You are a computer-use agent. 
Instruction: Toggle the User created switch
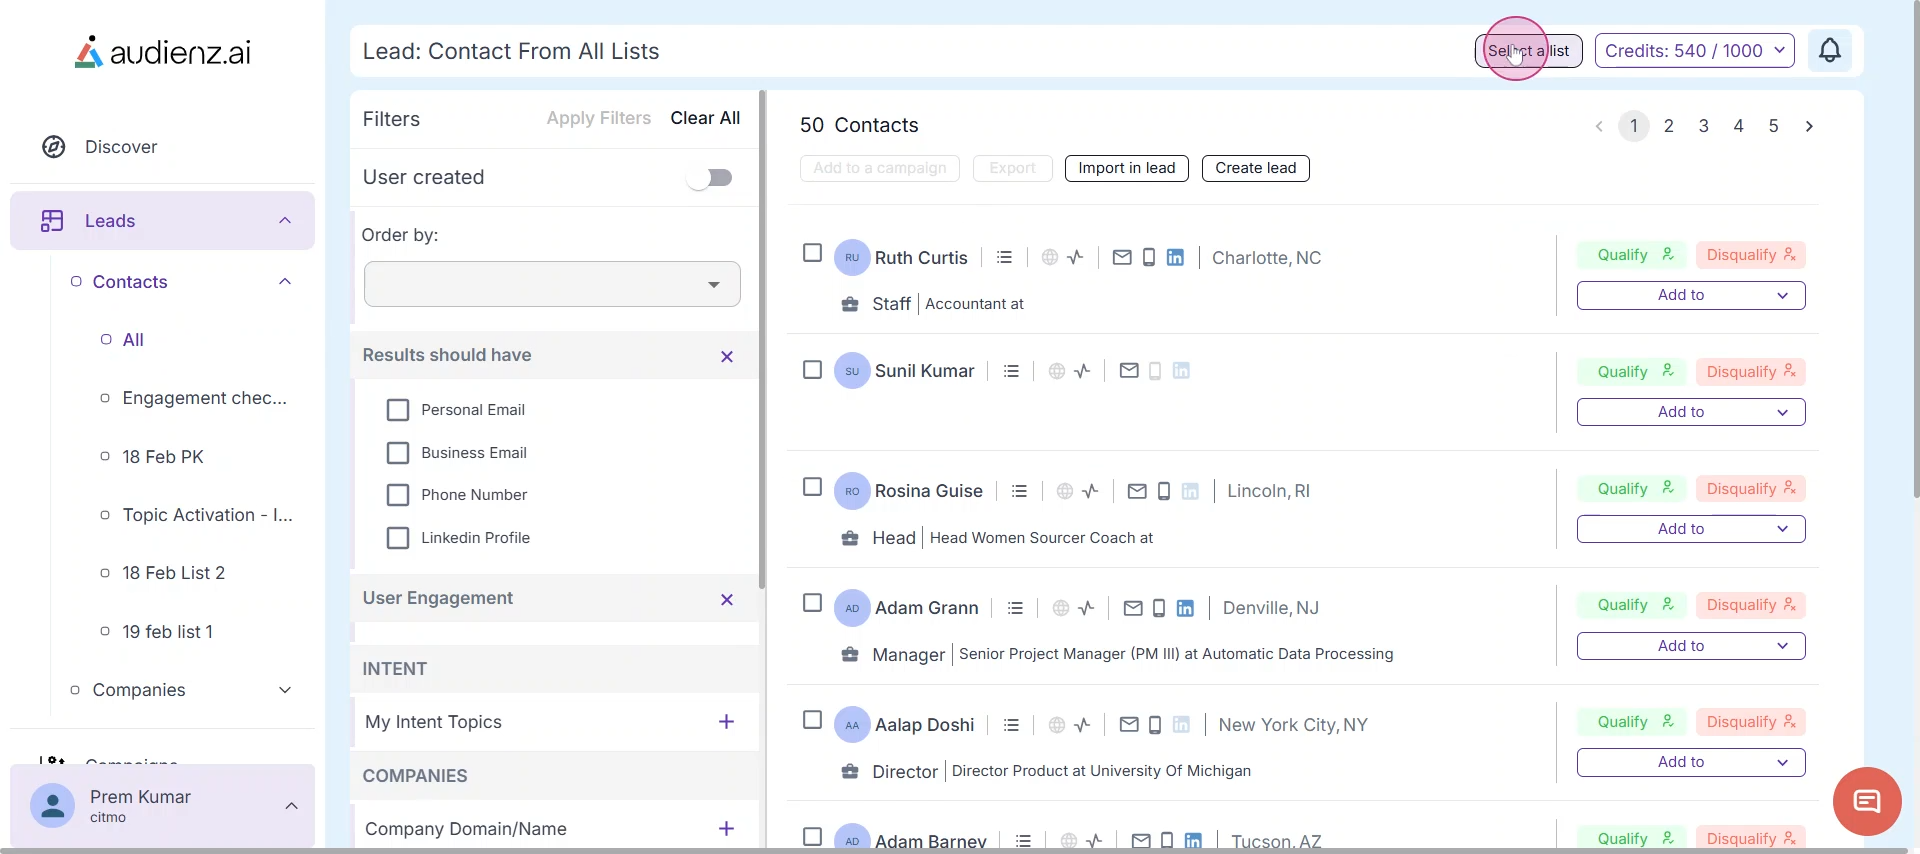710,178
